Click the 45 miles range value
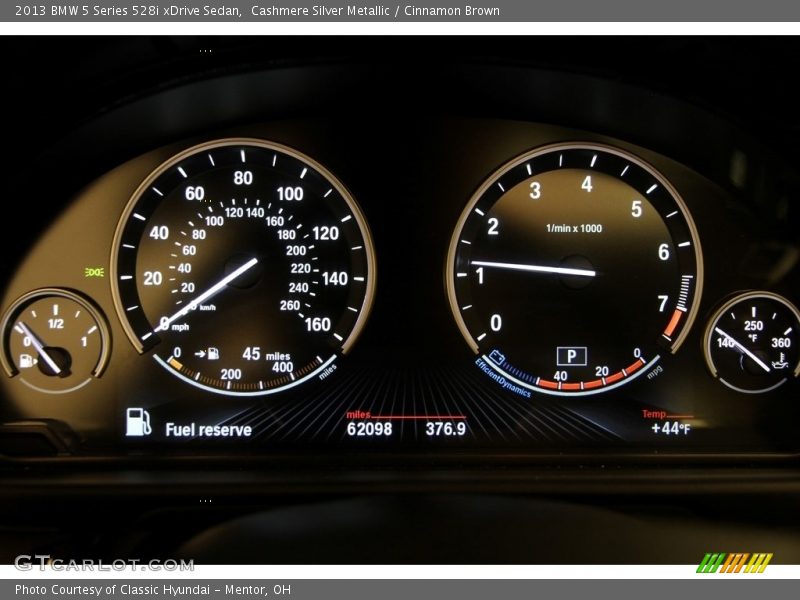800x600 pixels. pyautogui.click(x=266, y=354)
